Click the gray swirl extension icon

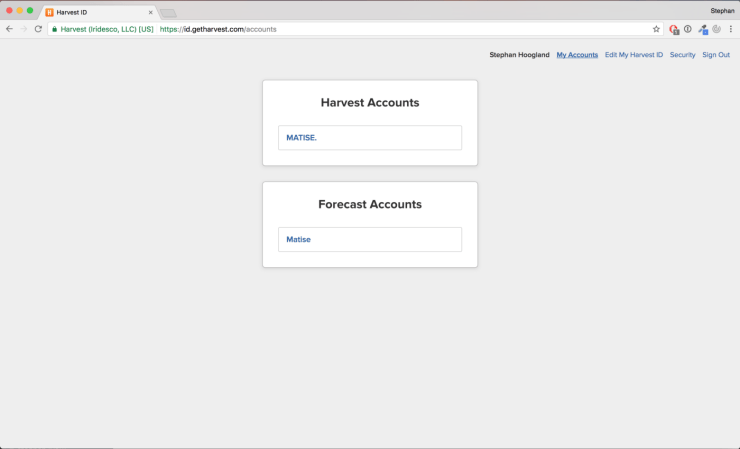click(x=716, y=29)
